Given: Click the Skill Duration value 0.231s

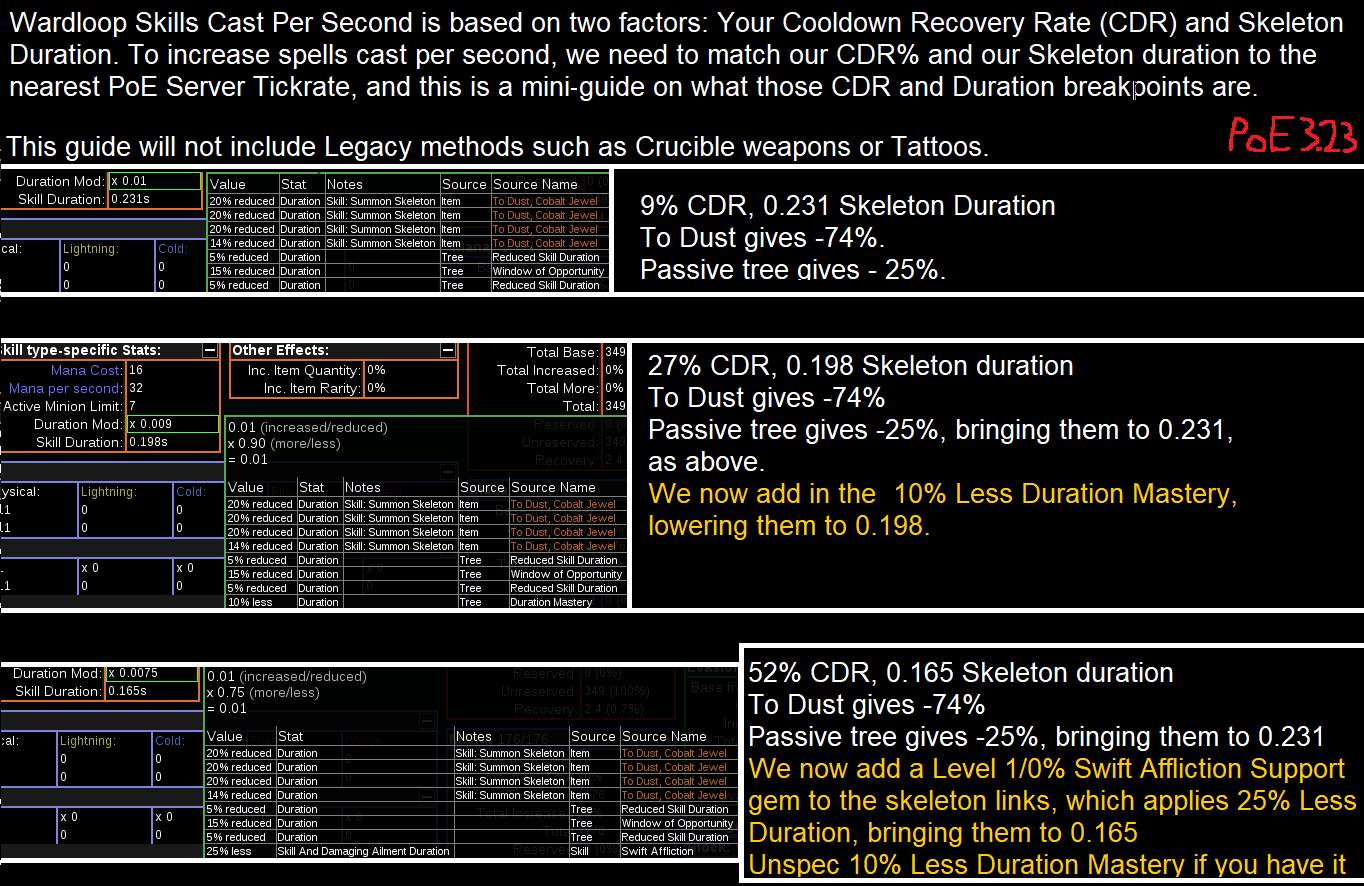Looking at the screenshot, I should (x=154, y=199).
